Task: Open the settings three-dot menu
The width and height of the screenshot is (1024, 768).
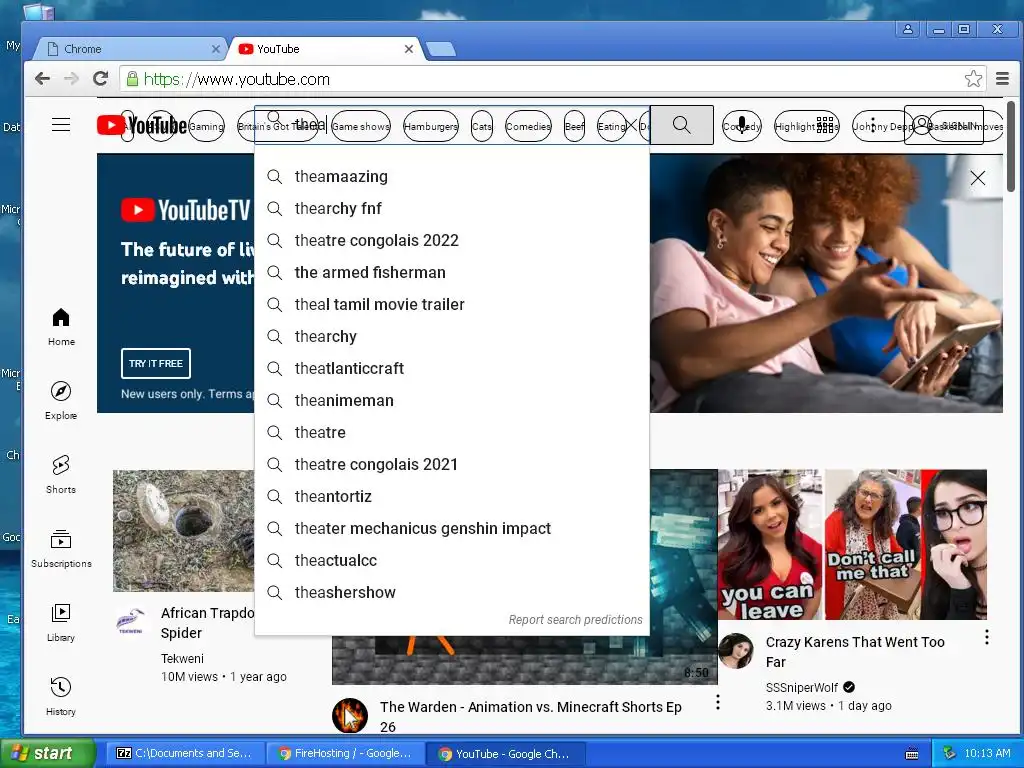Action: coord(872,125)
